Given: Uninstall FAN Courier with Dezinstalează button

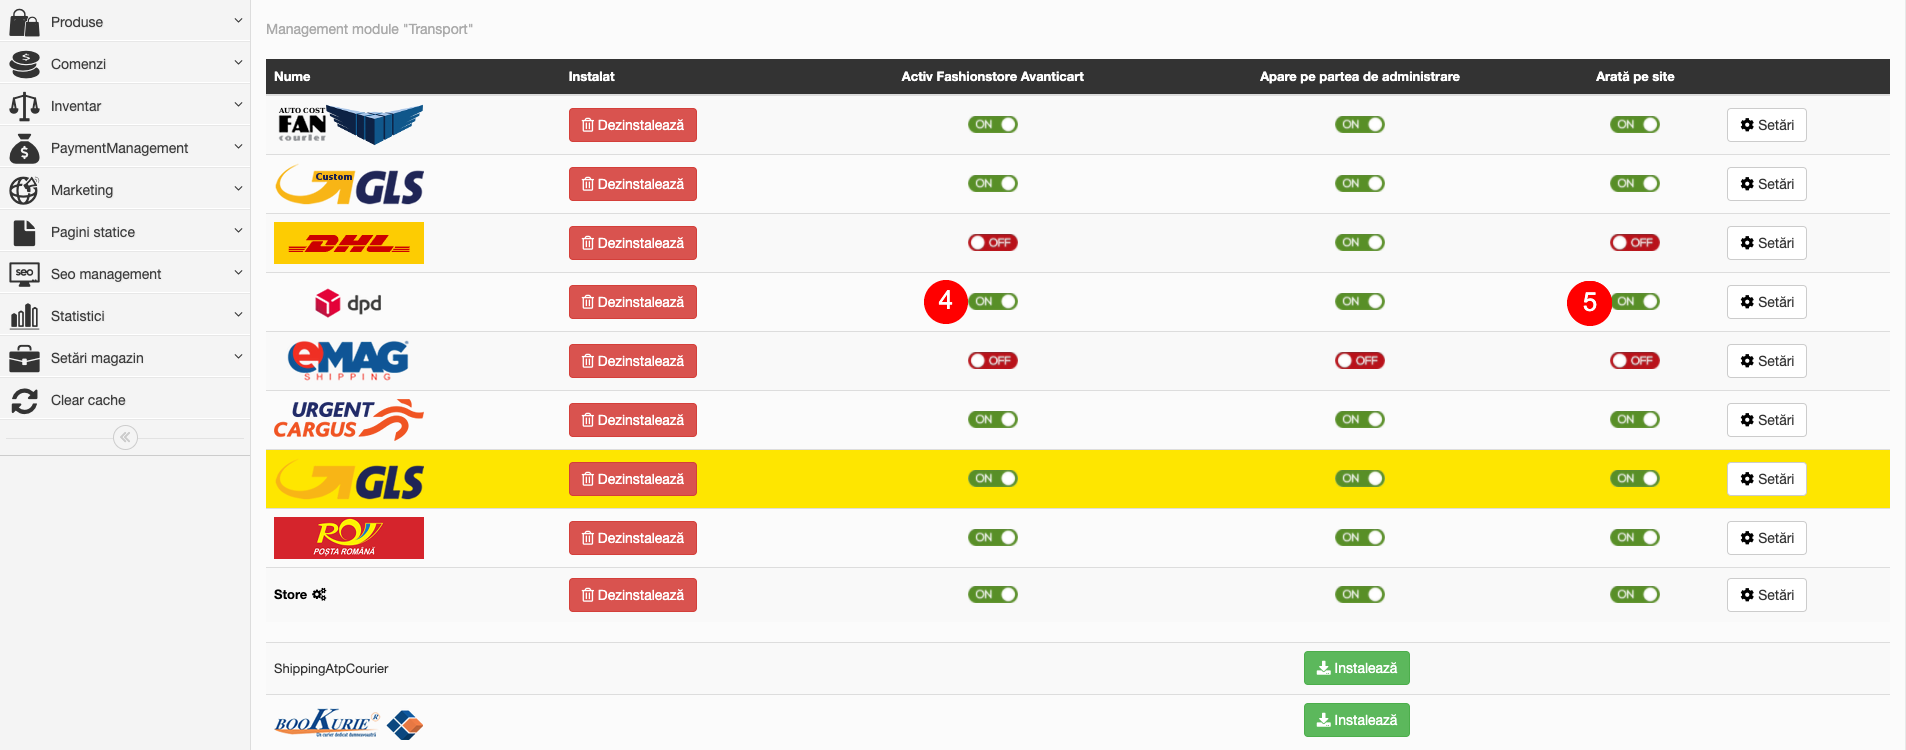Looking at the screenshot, I should click(x=633, y=125).
